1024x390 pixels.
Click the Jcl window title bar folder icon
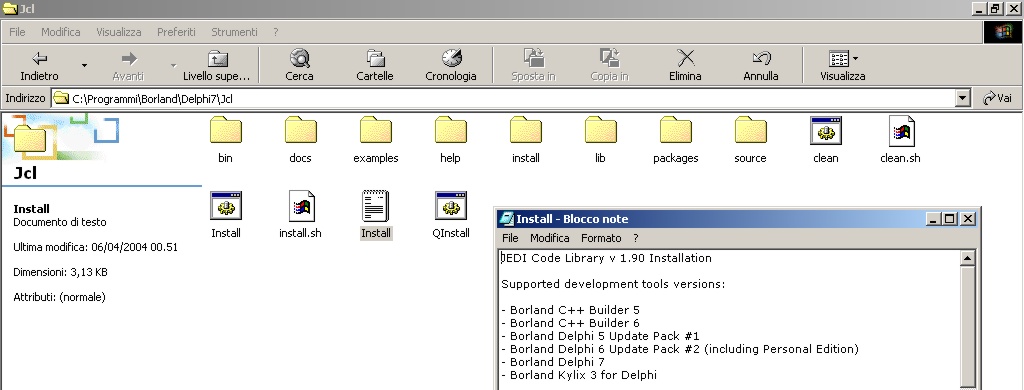[x=10, y=8]
